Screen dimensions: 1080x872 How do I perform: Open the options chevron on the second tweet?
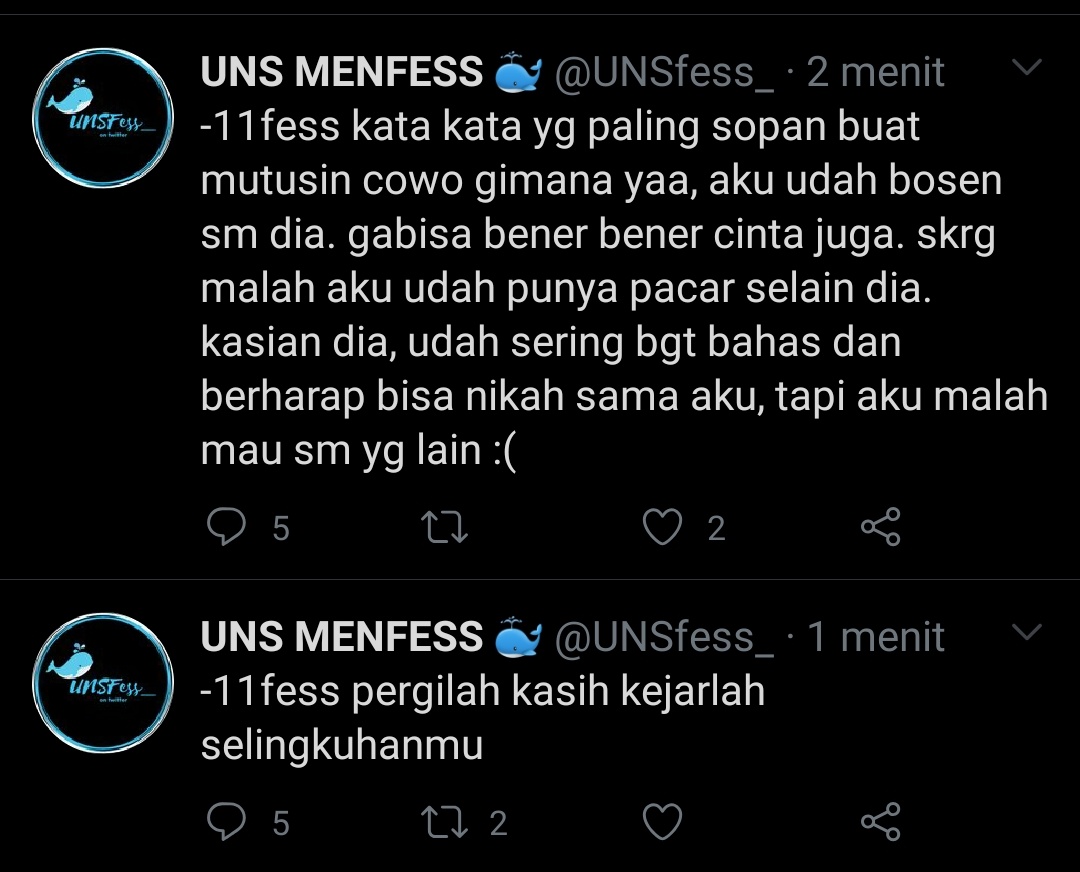coord(1027,632)
